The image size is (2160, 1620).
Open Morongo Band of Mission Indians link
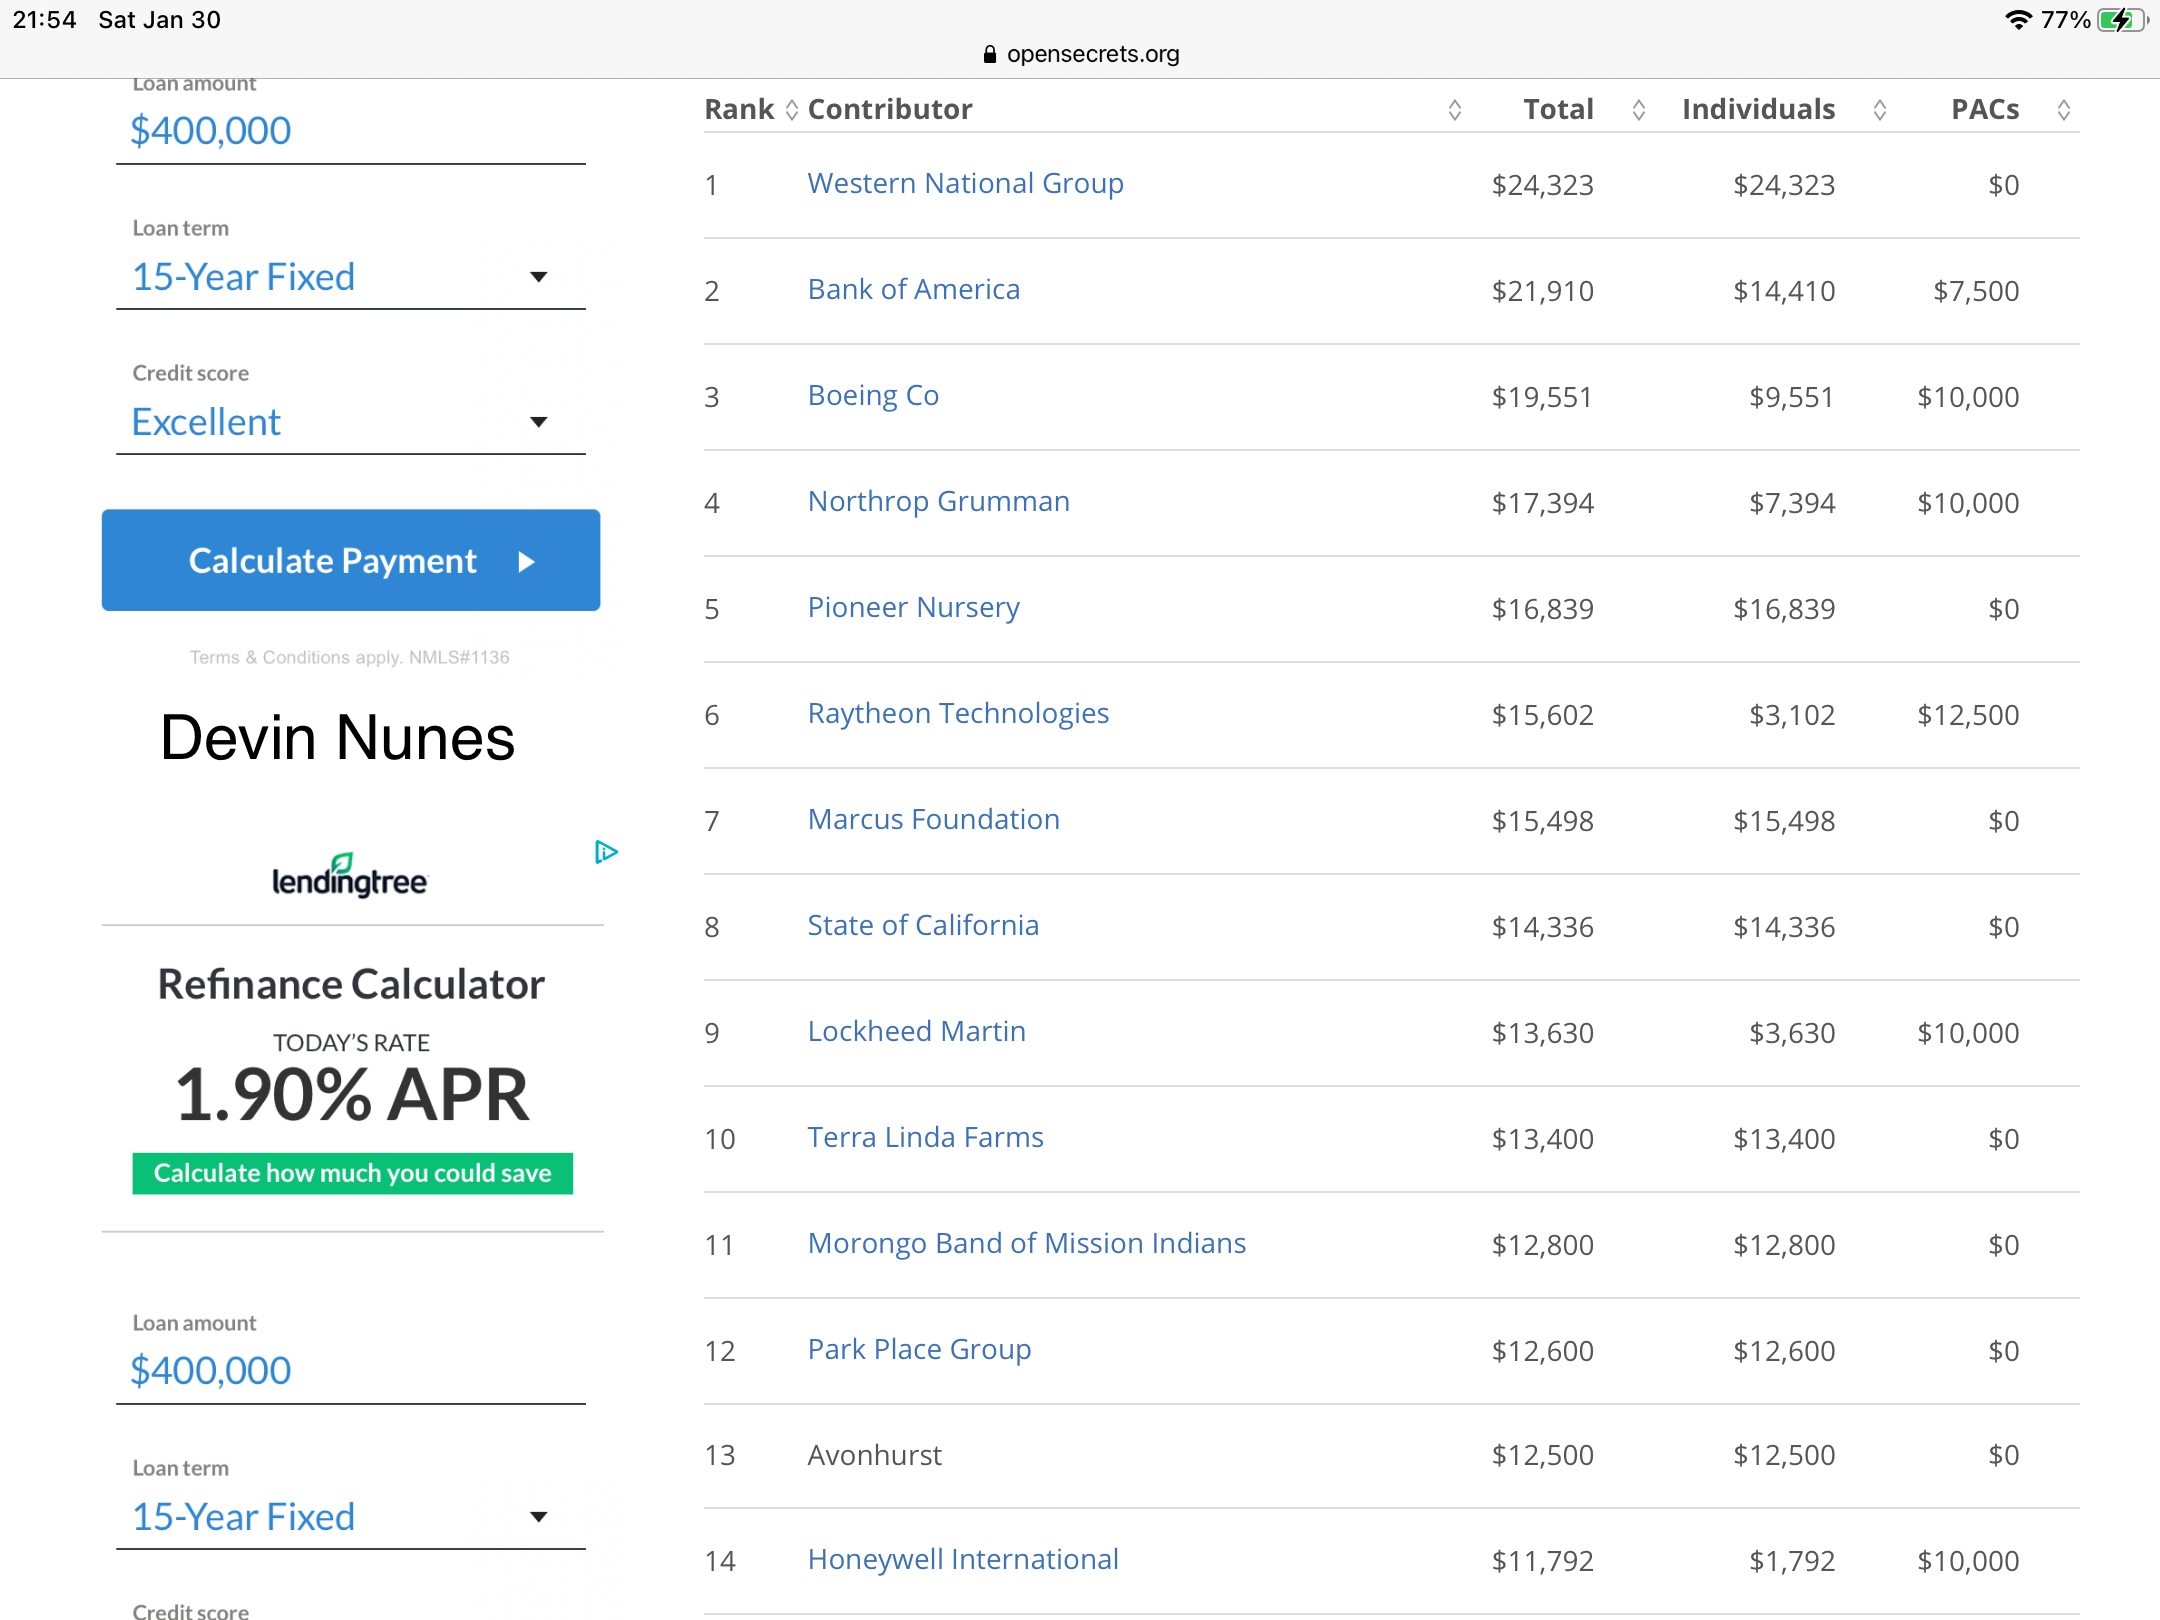(1026, 1244)
